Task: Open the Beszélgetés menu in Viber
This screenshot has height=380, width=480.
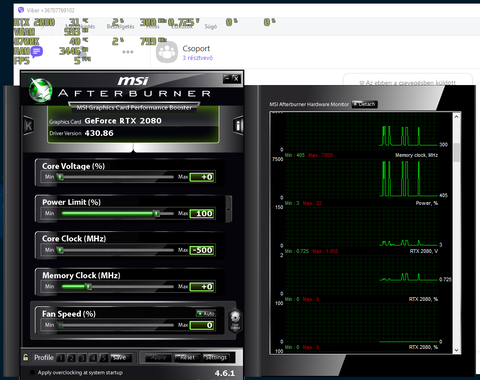Action: pos(120,27)
